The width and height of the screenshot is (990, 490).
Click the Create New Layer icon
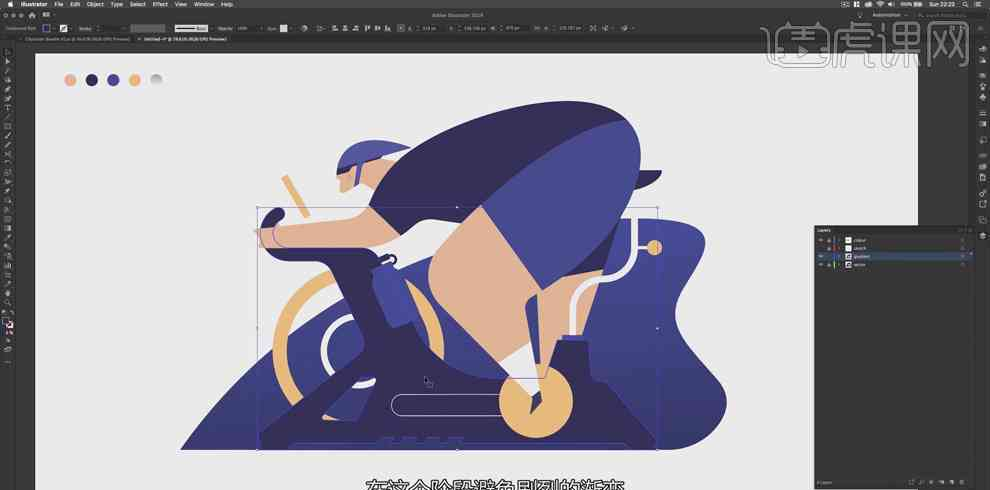click(951, 482)
